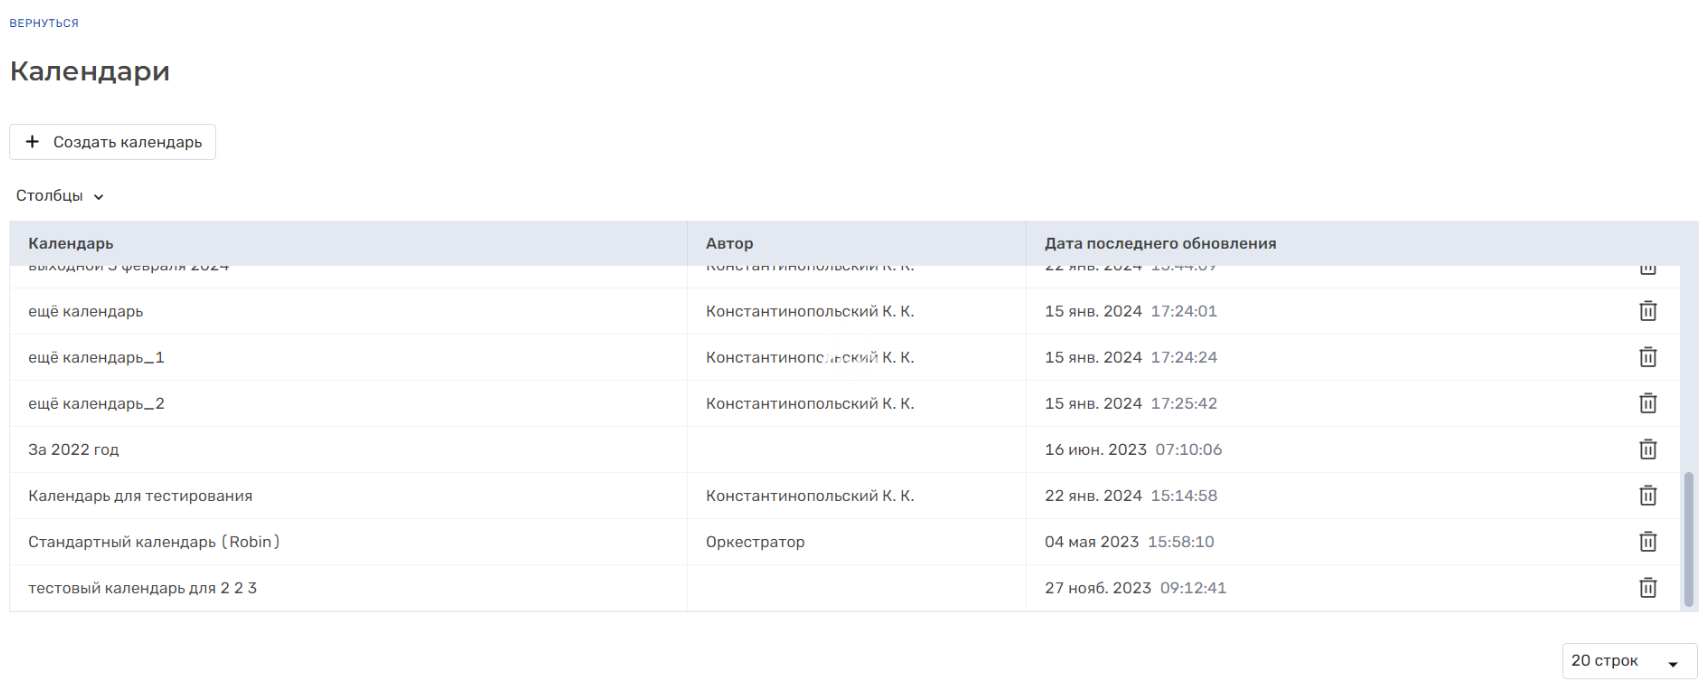1703x688 pixels.
Task: Remove 'Календарь для тестирования' via trash icon
Action: 1647,495
